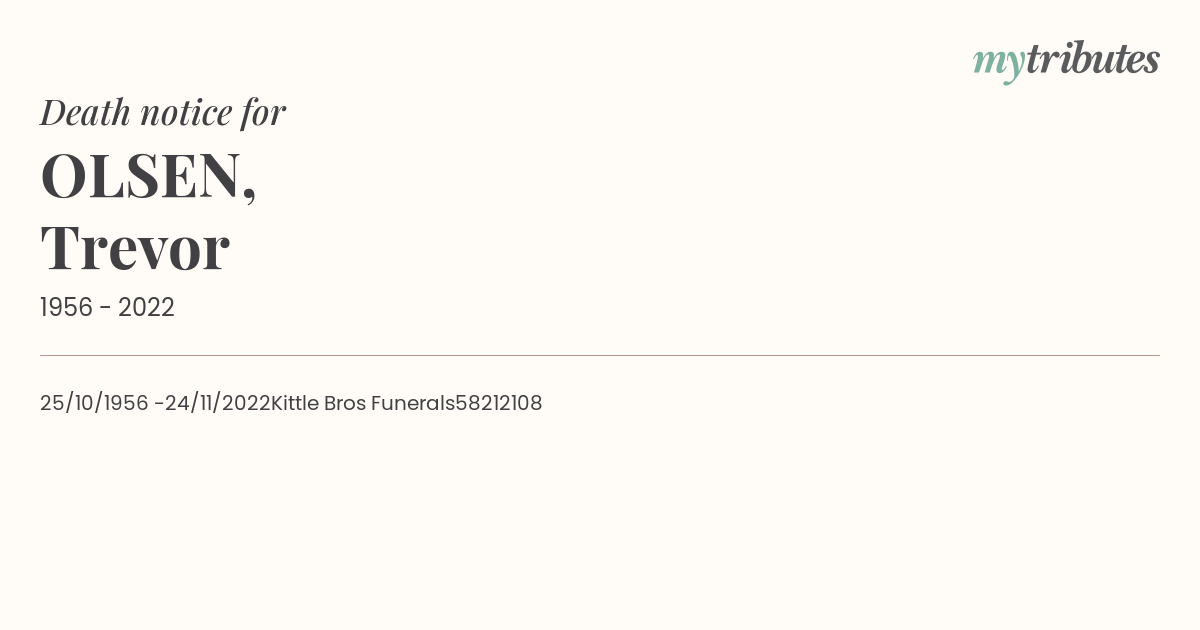Click the surname "OLSEN,"
Screen dimensions: 1200x630
pos(148,176)
